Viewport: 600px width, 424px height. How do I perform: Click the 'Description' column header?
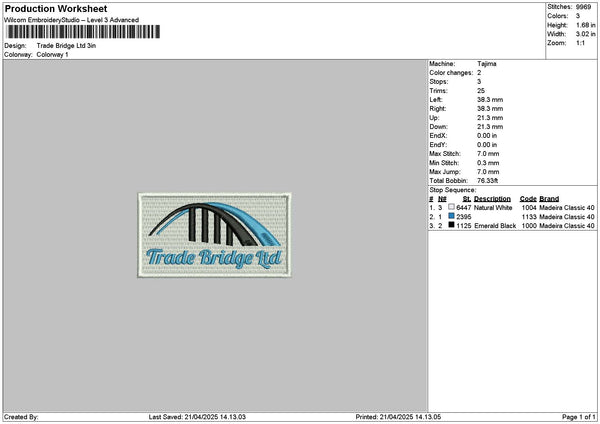(x=492, y=199)
